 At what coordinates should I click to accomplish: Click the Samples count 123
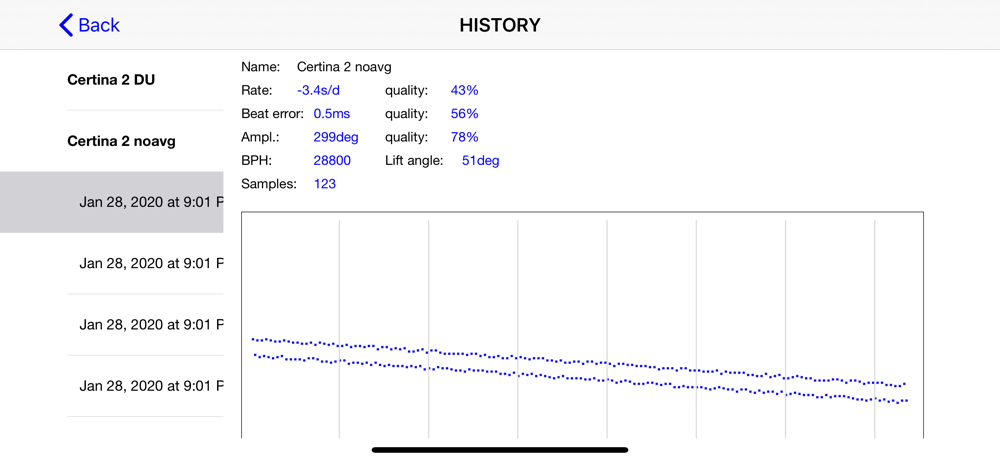[325, 184]
